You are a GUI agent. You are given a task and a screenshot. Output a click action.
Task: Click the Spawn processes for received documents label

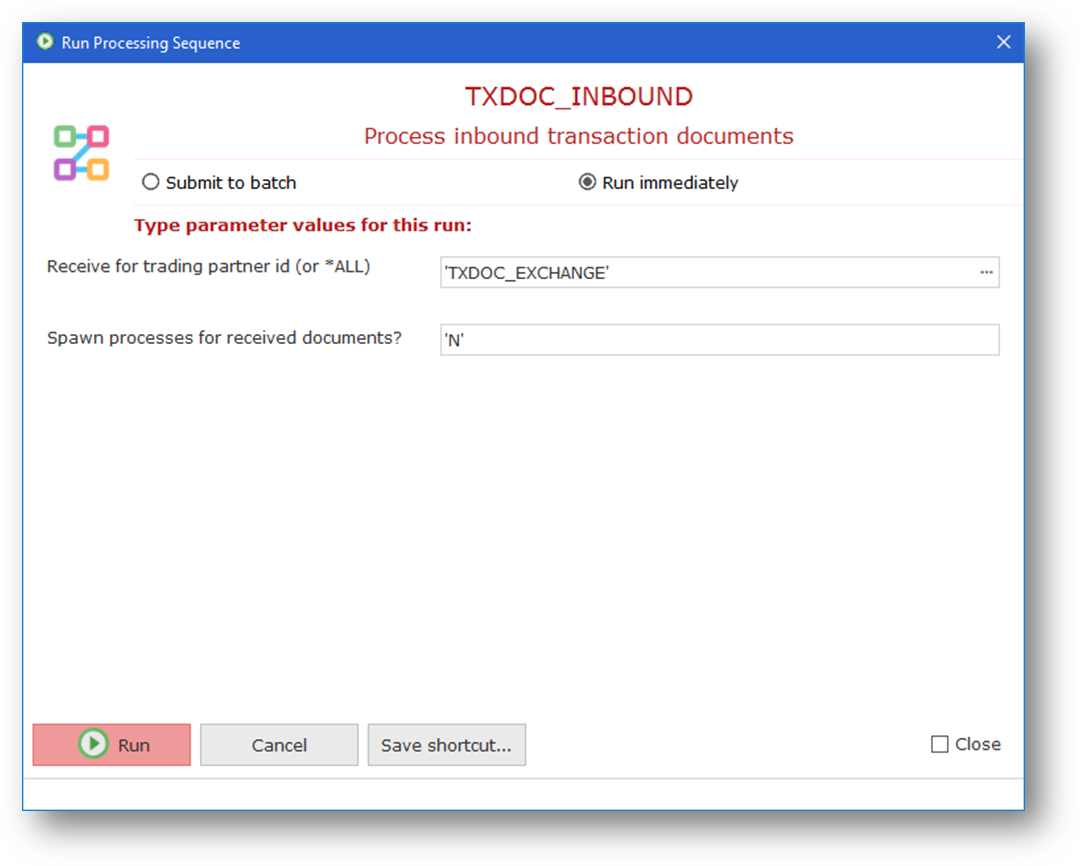click(224, 338)
